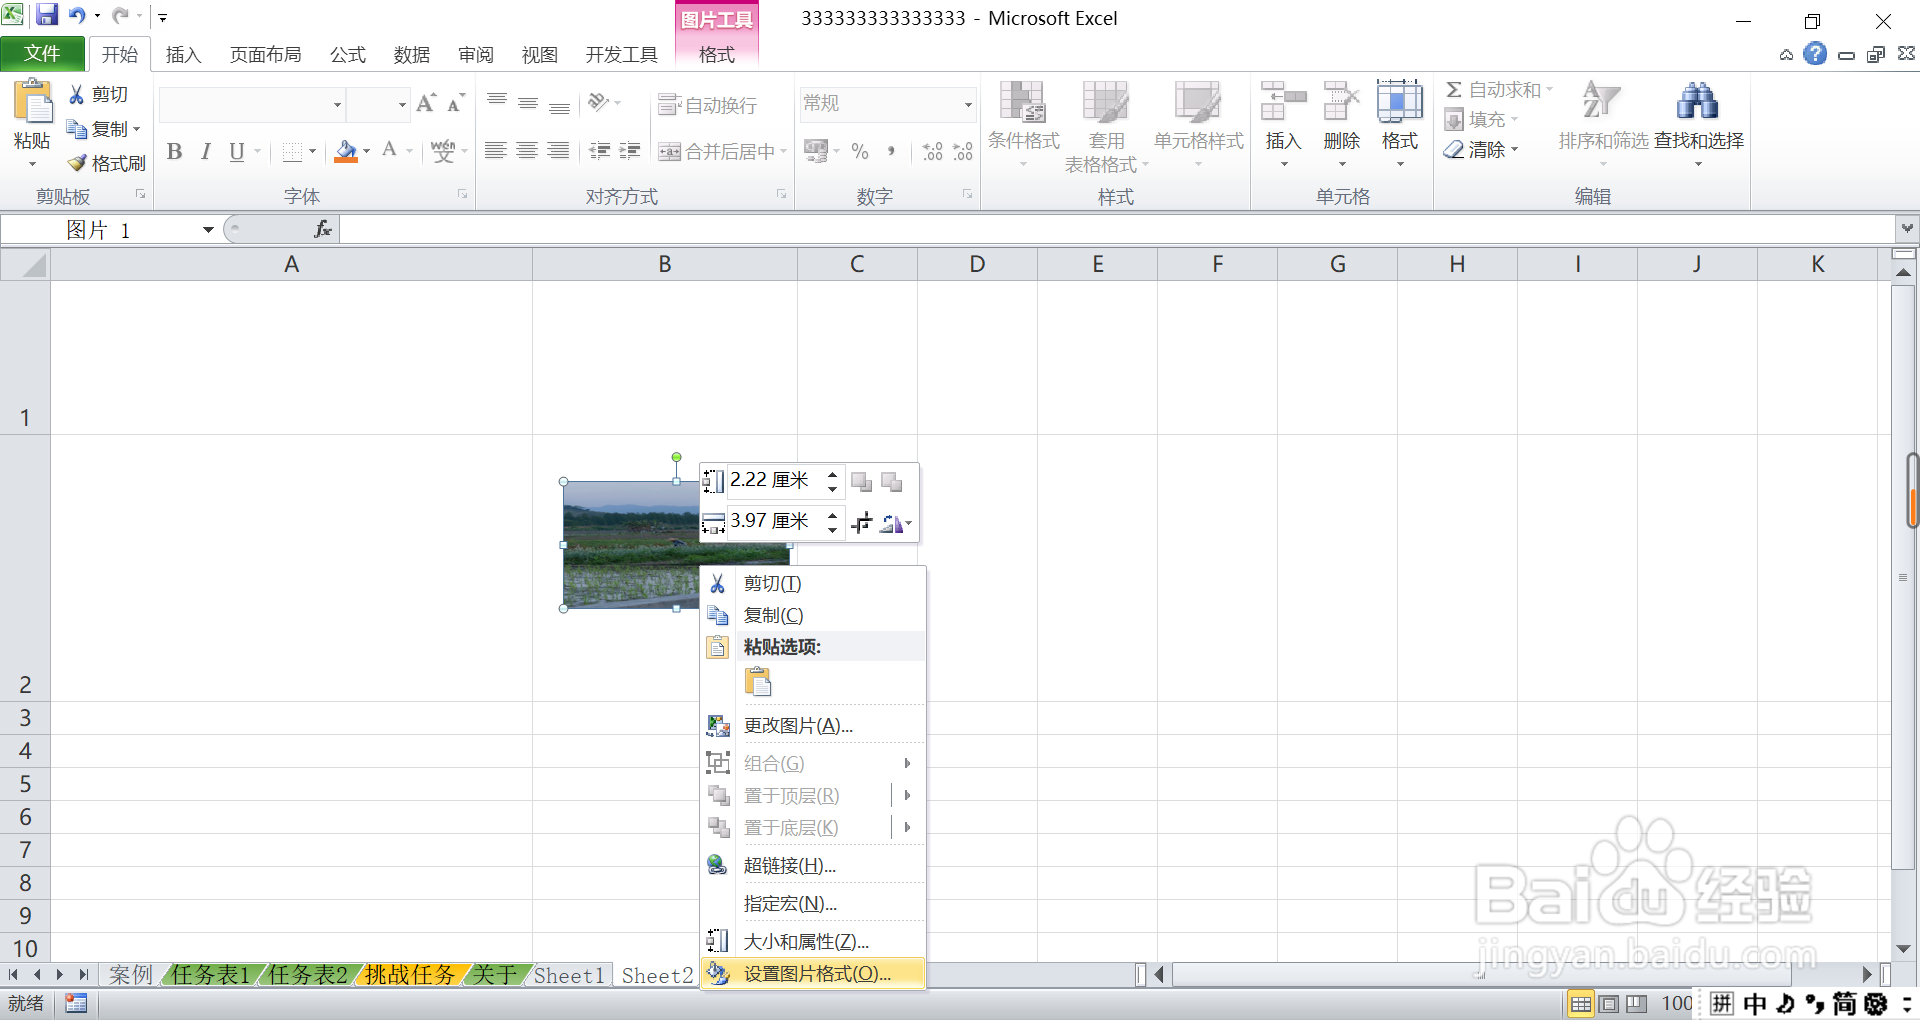This screenshot has height=1020, width=1920.
Task: Click the font color A button
Action: click(390, 151)
